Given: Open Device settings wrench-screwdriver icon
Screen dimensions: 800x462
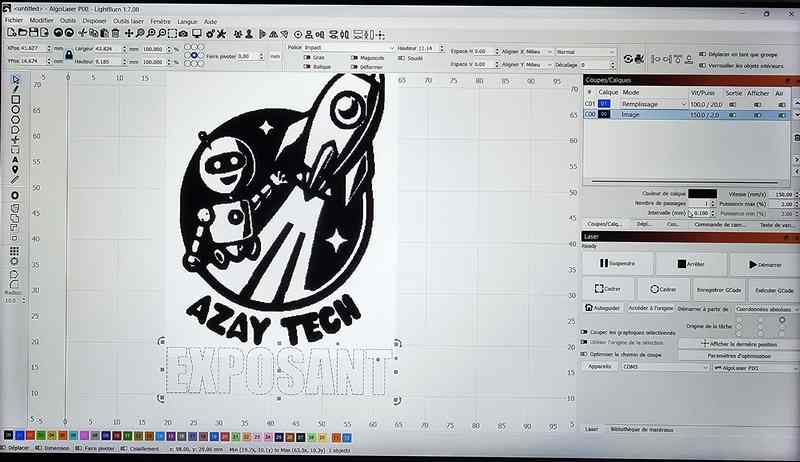Looking at the screenshot, I should [221, 34].
